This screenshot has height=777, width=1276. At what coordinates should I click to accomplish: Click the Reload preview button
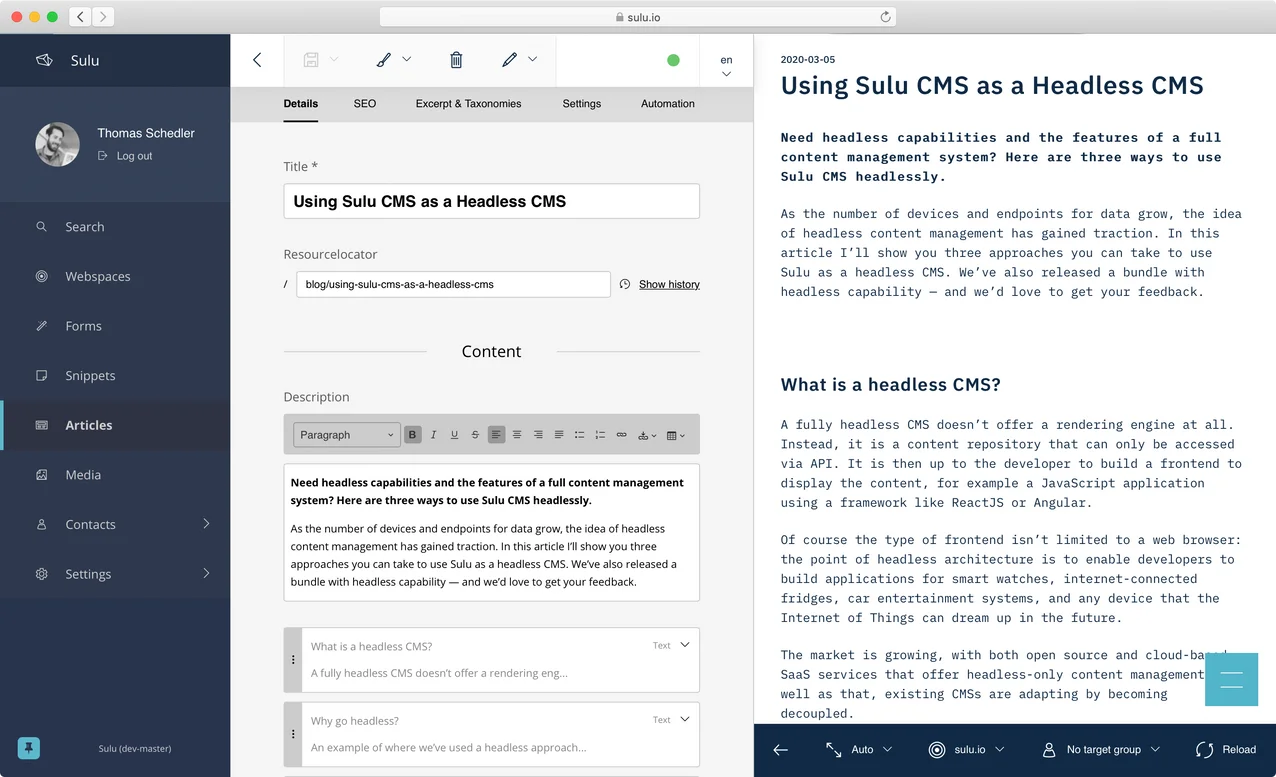[x=1226, y=749]
